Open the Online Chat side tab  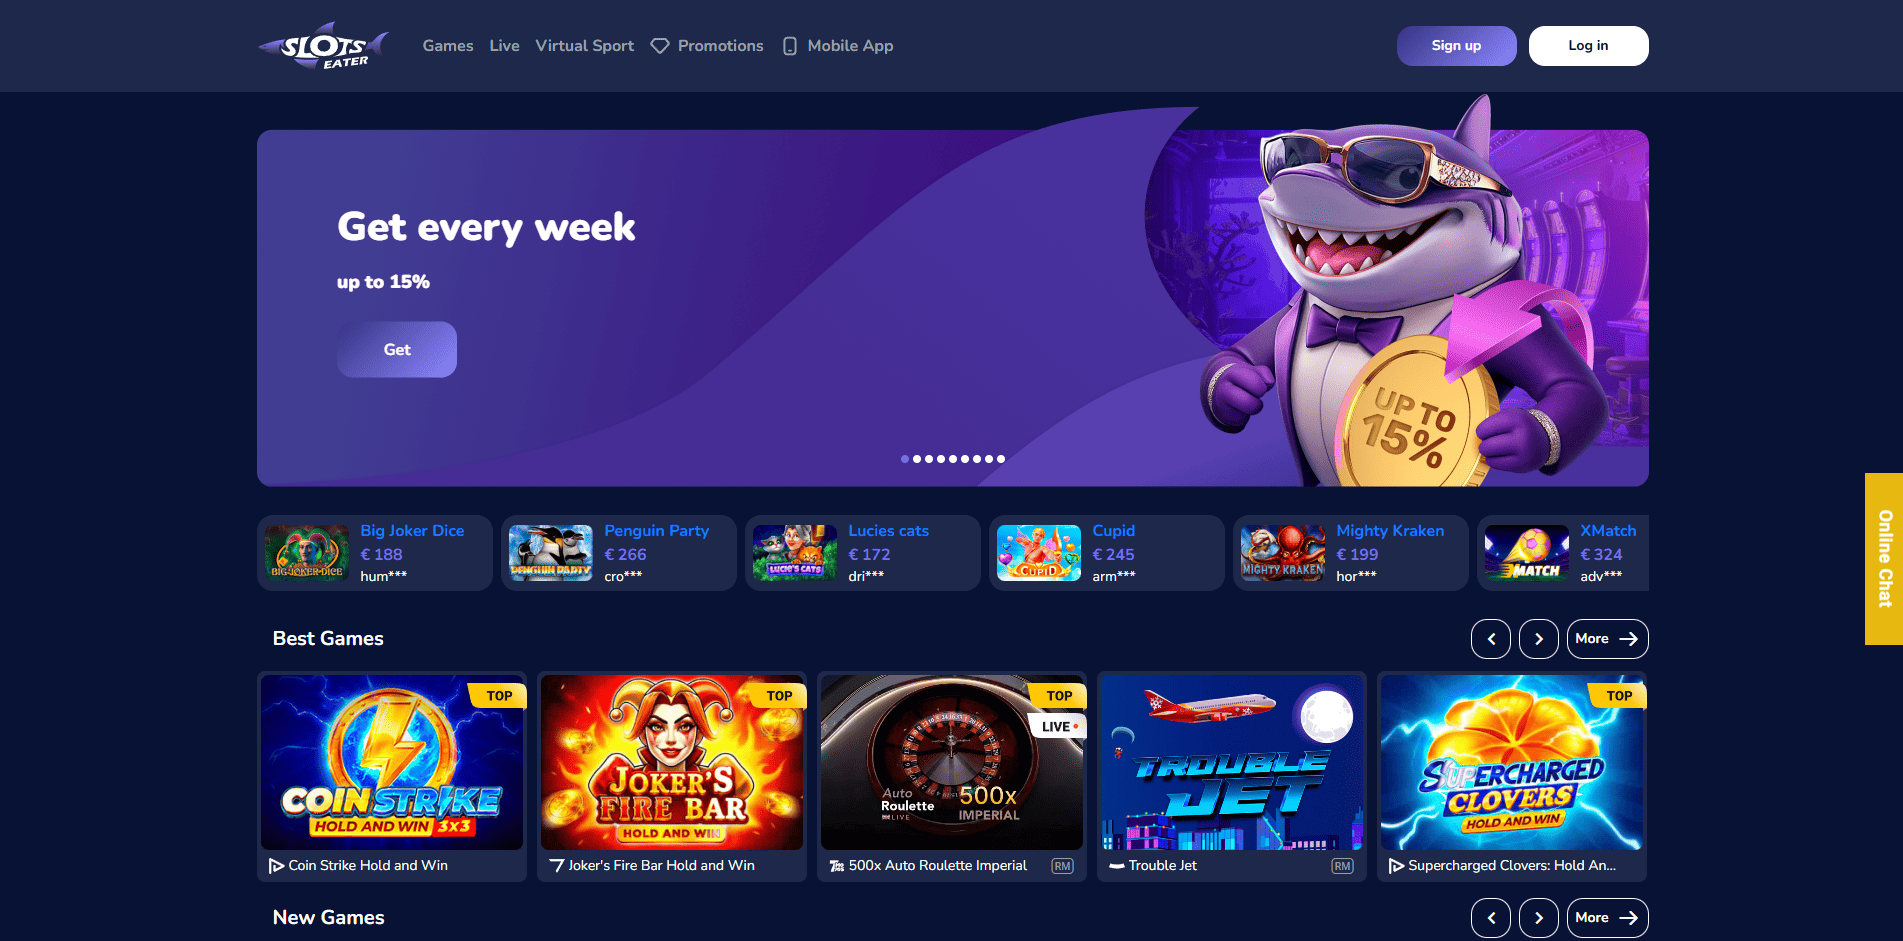click(1884, 559)
